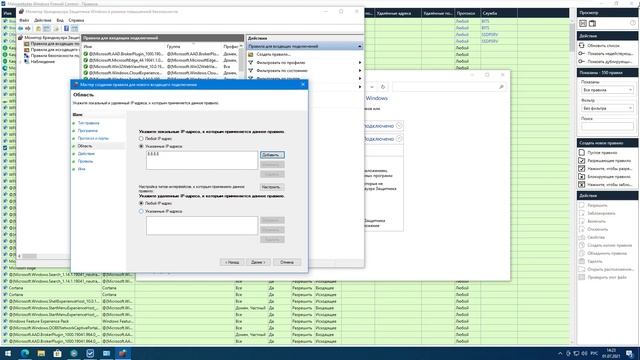Select local Указанные IP-адреса radio button
The height and width of the screenshot is (360, 640).
coord(141,146)
